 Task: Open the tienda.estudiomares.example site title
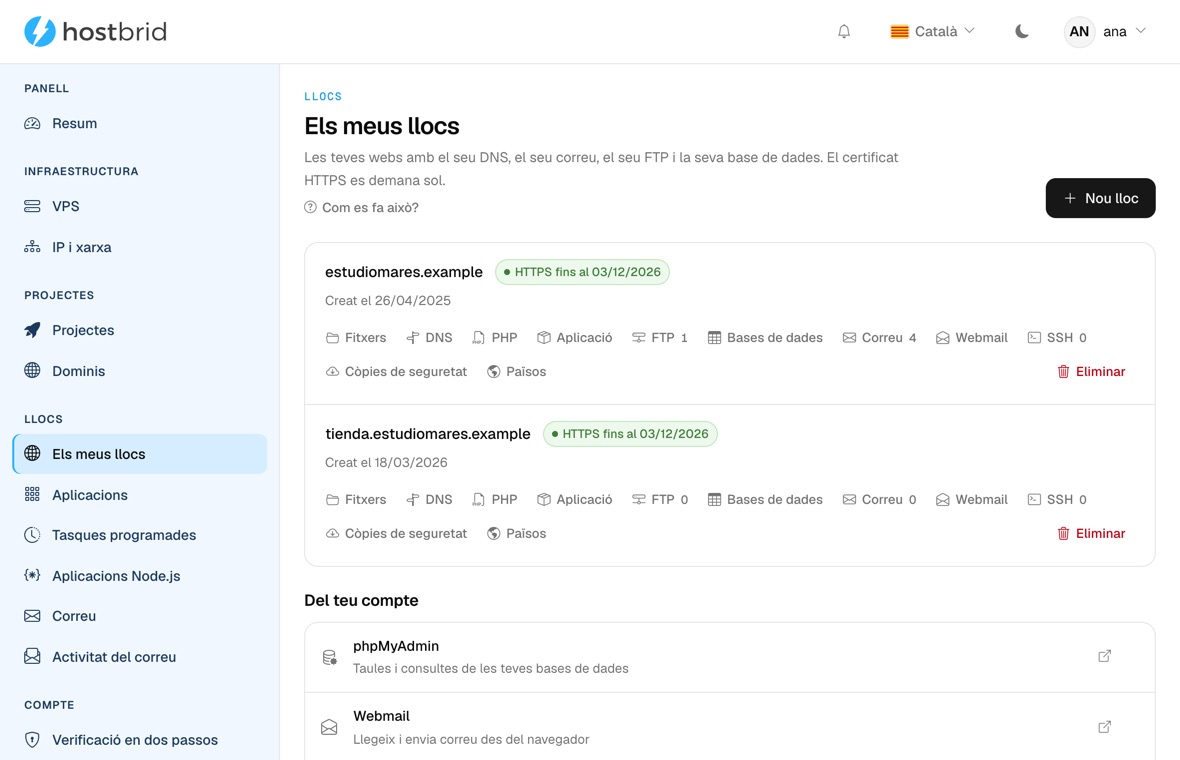427,433
